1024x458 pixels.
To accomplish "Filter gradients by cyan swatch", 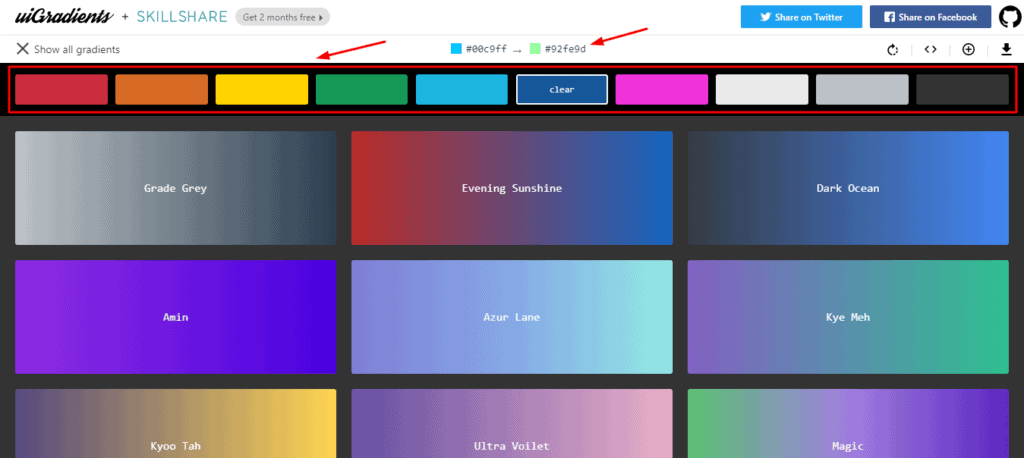I will point(462,90).
